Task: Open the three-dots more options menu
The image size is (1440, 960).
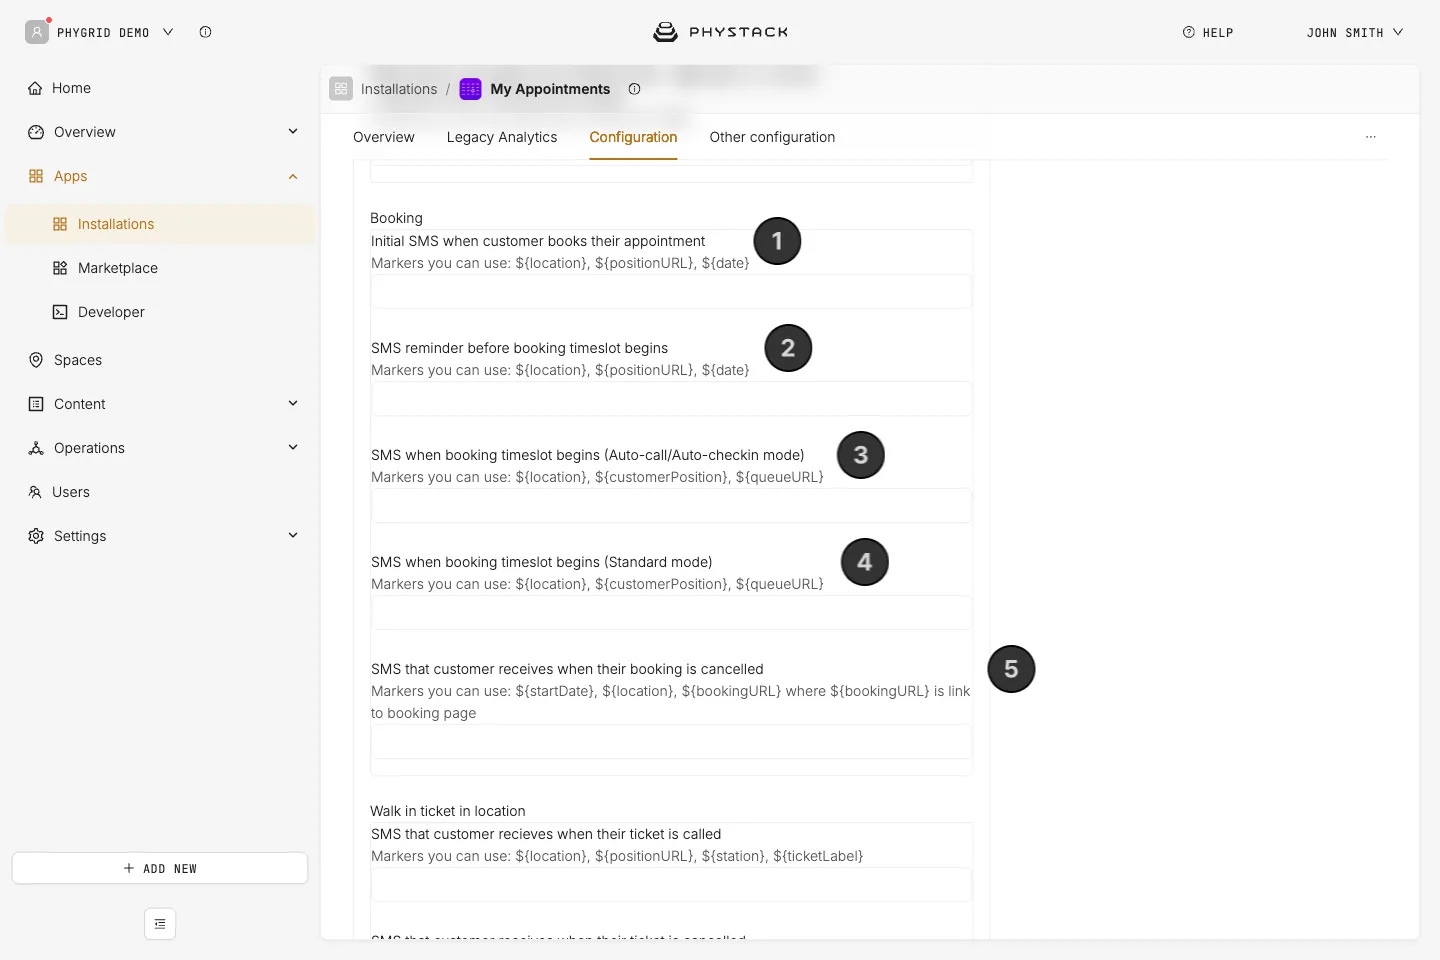Action: pyautogui.click(x=1371, y=137)
